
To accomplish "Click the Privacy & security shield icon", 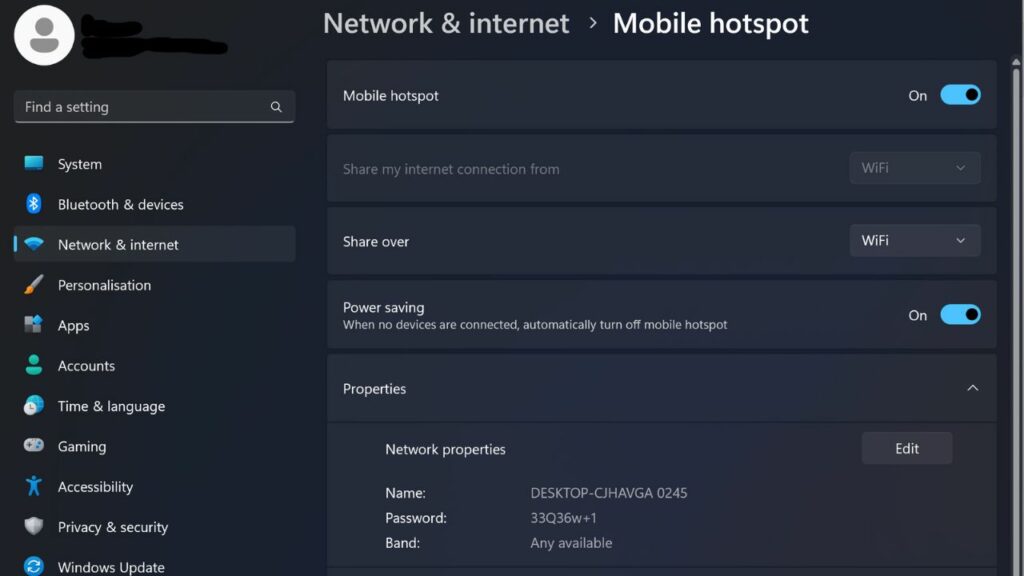I will (x=34, y=527).
